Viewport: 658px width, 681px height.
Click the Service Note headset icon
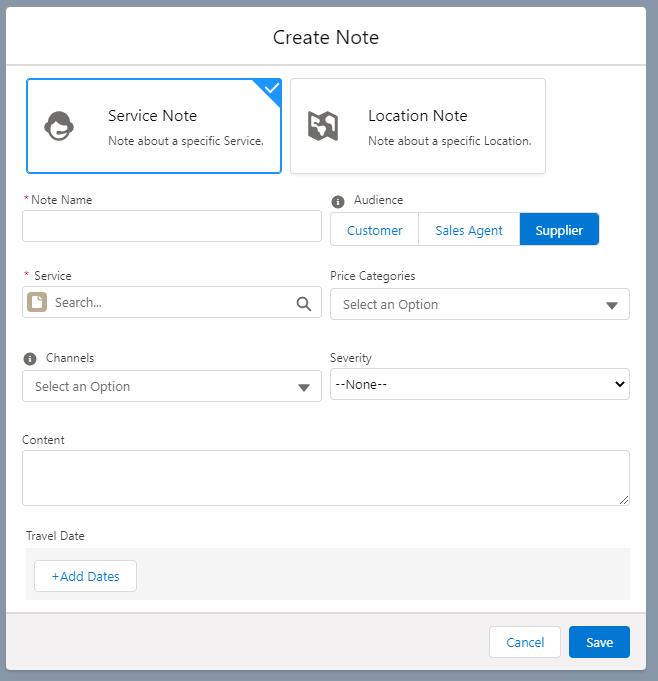pos(59,126)
